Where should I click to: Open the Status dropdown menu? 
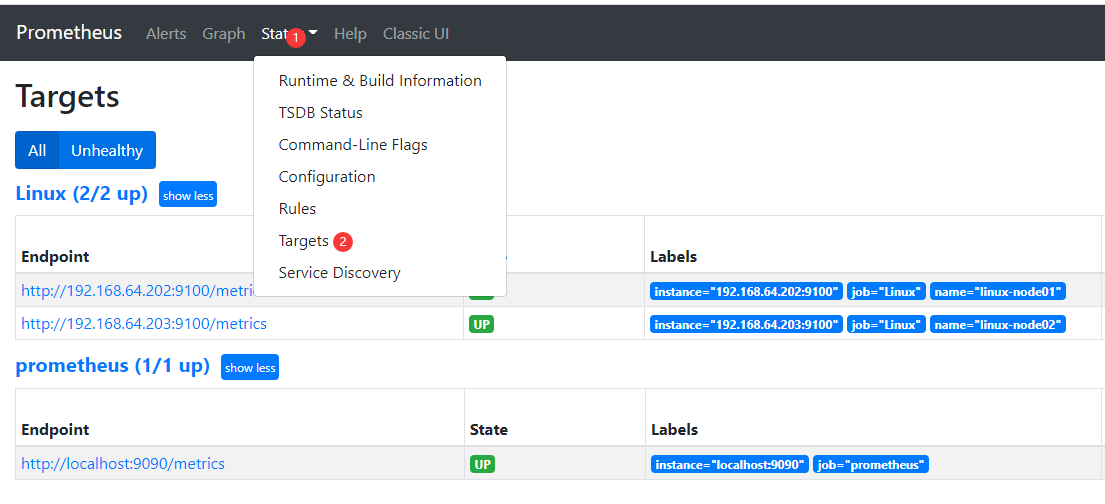click(288, 33)
